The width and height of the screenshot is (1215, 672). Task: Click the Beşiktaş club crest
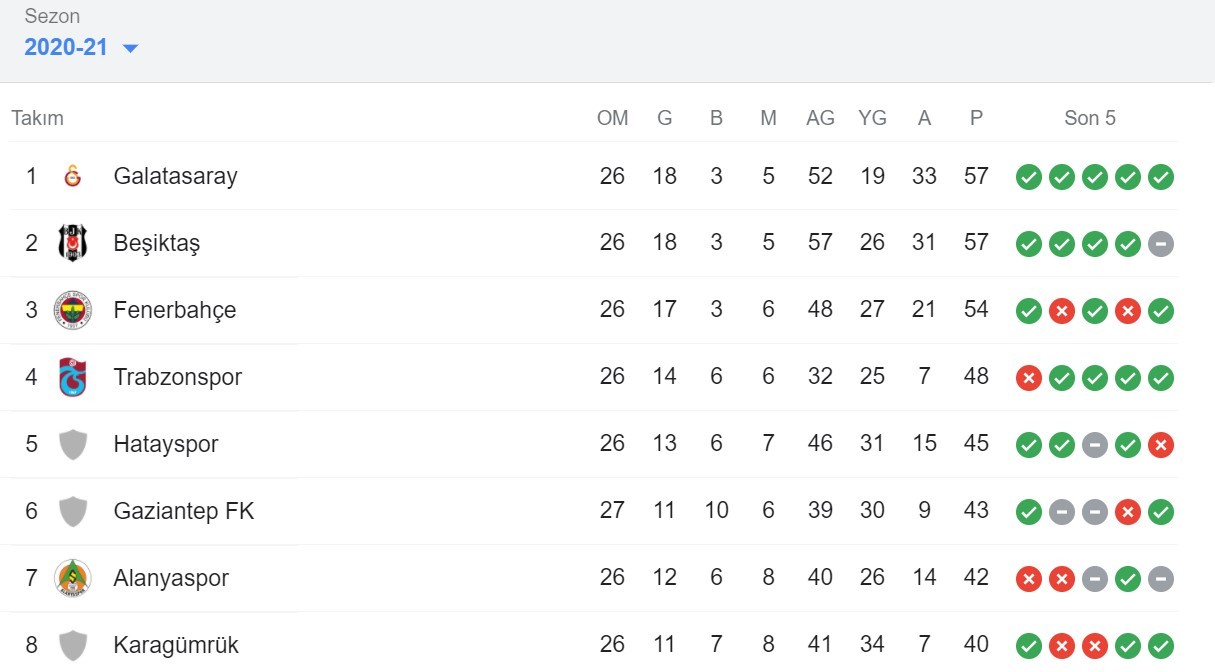[73, 243]
